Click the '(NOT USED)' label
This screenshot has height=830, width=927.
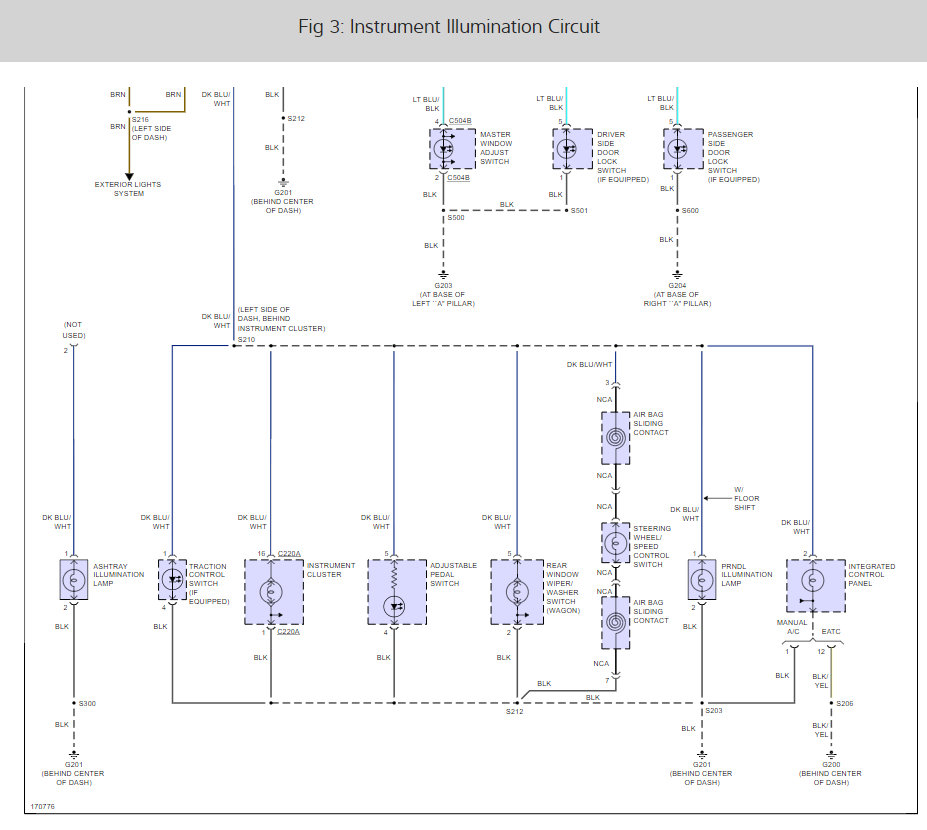tap(74, 330)
